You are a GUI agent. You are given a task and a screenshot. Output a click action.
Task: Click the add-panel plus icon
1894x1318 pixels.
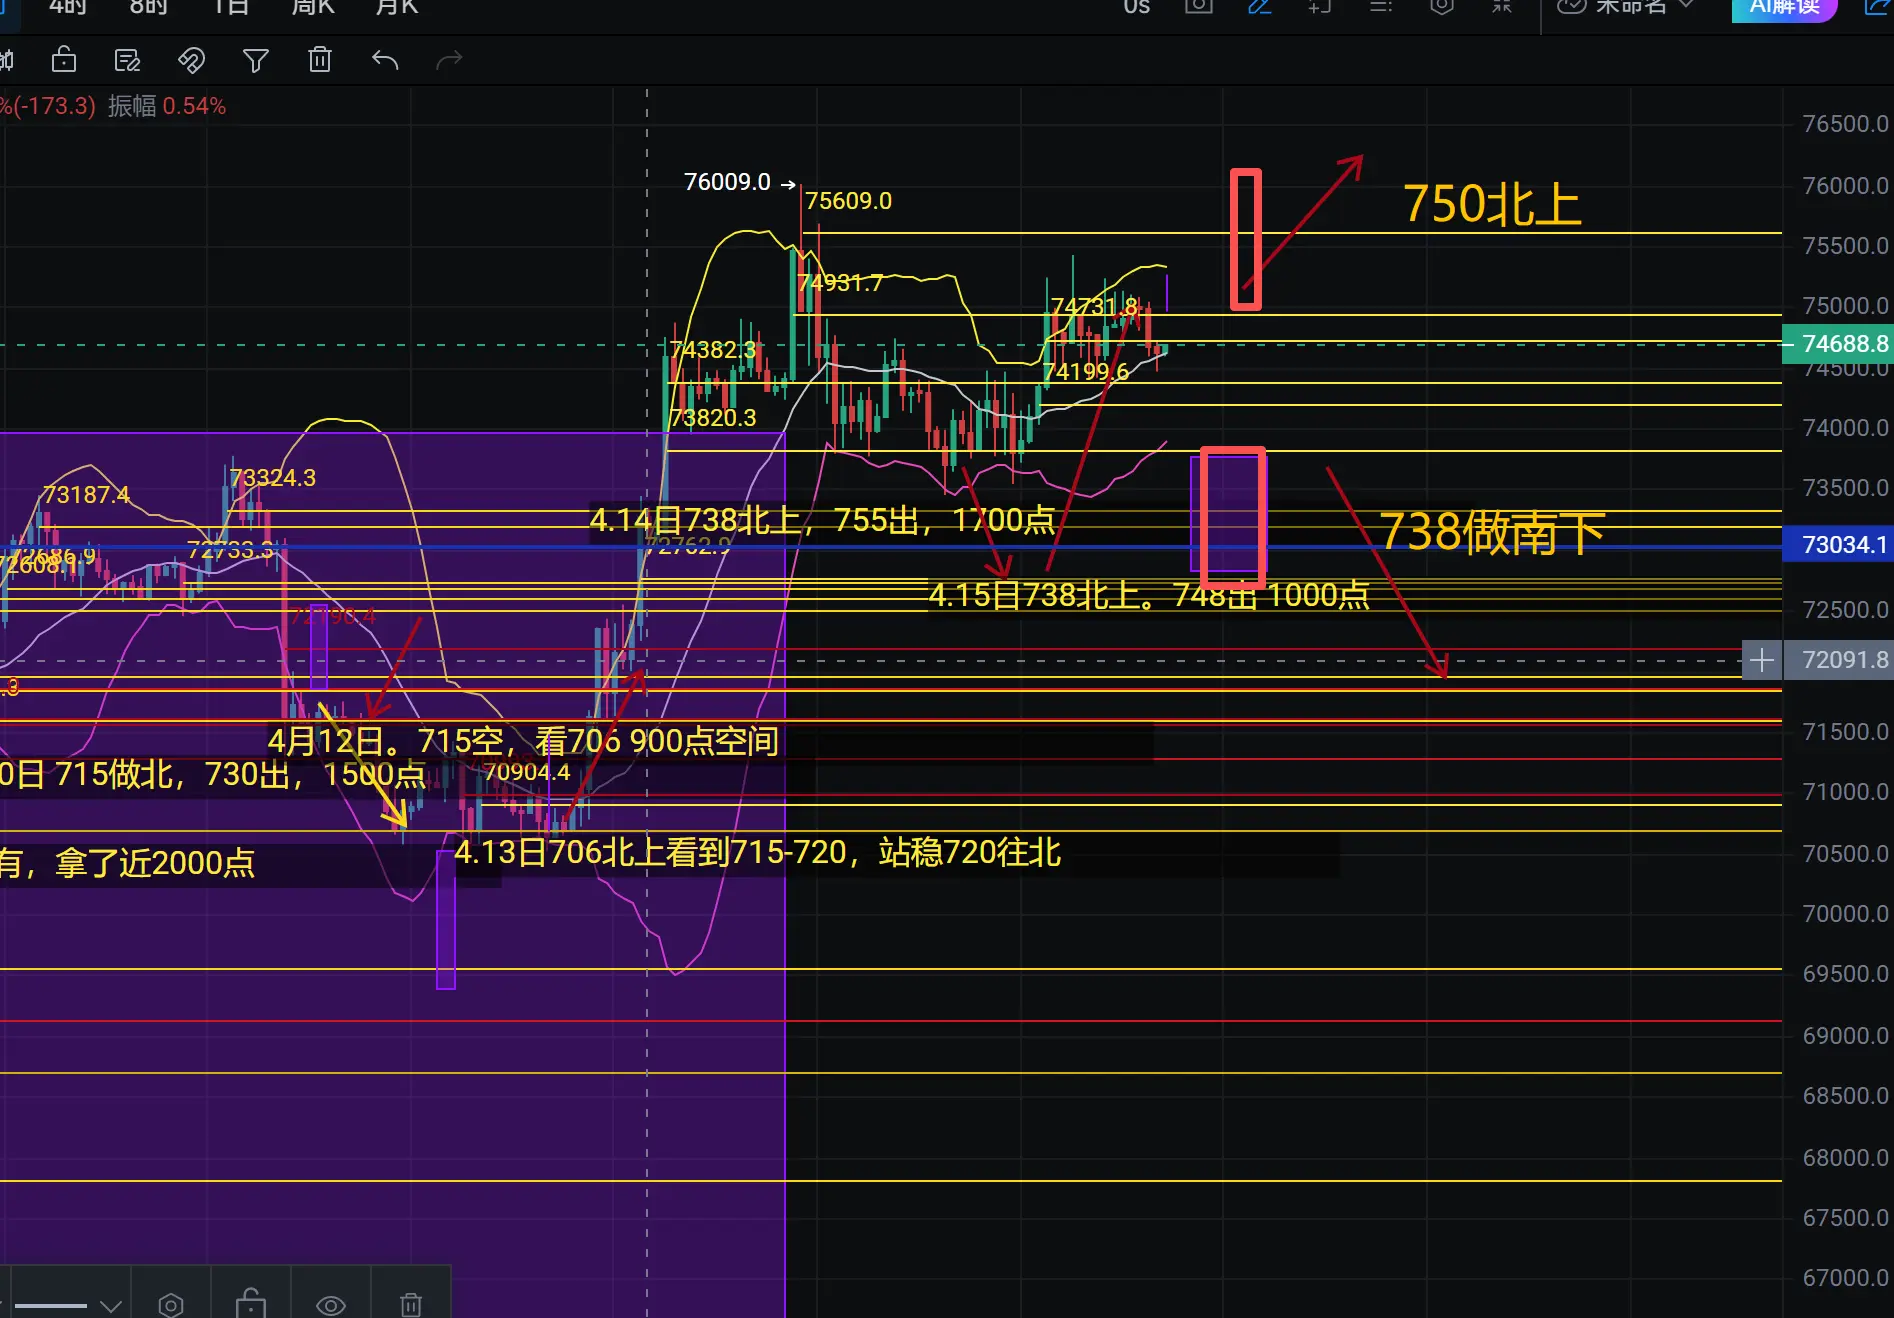point(1320,6)
